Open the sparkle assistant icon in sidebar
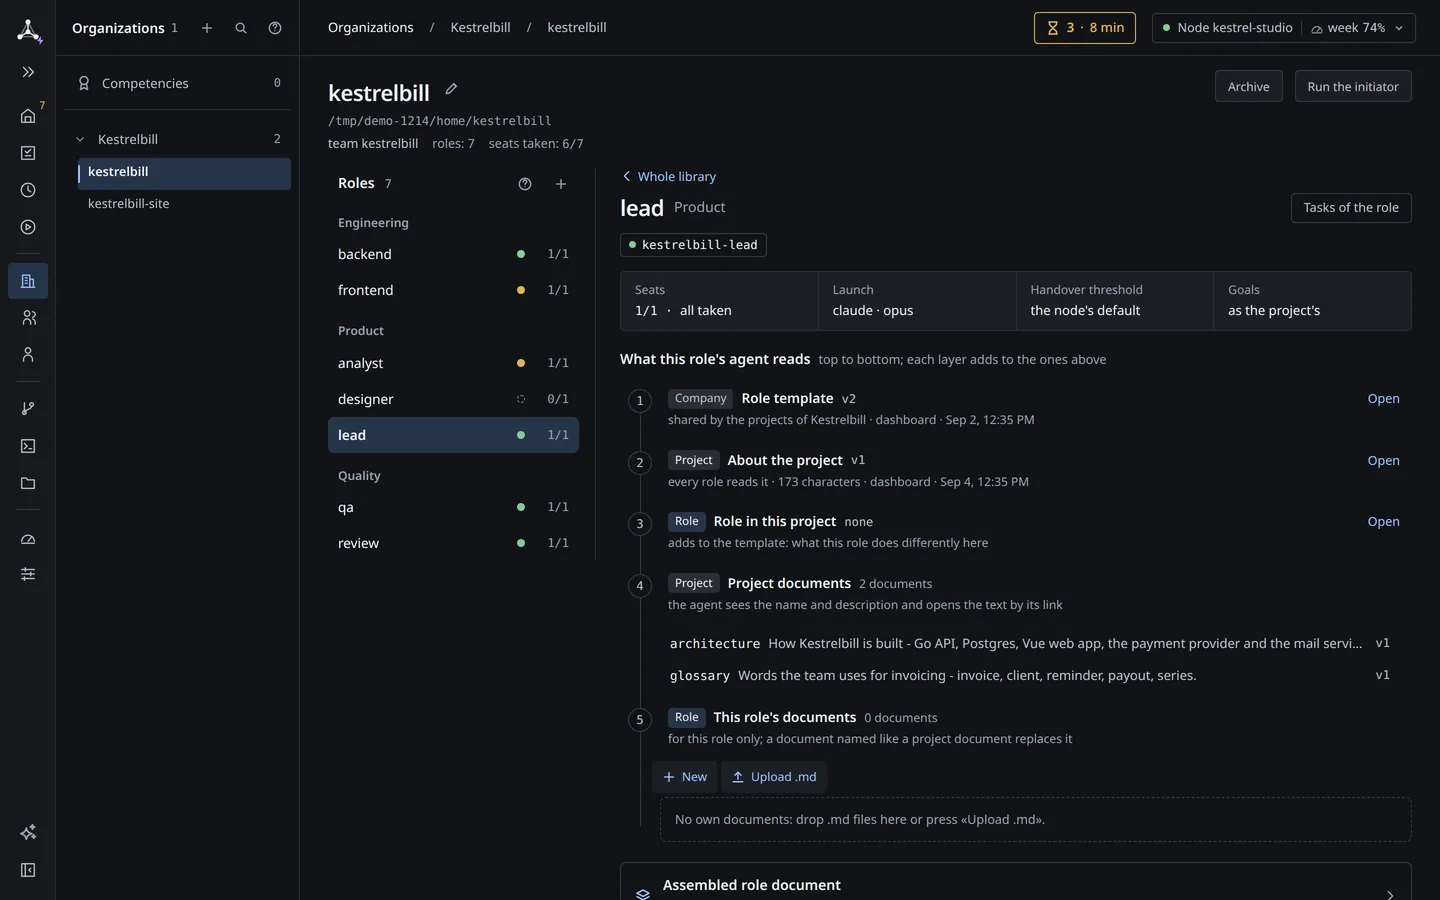1440x900 pixels. pos(28,833)
